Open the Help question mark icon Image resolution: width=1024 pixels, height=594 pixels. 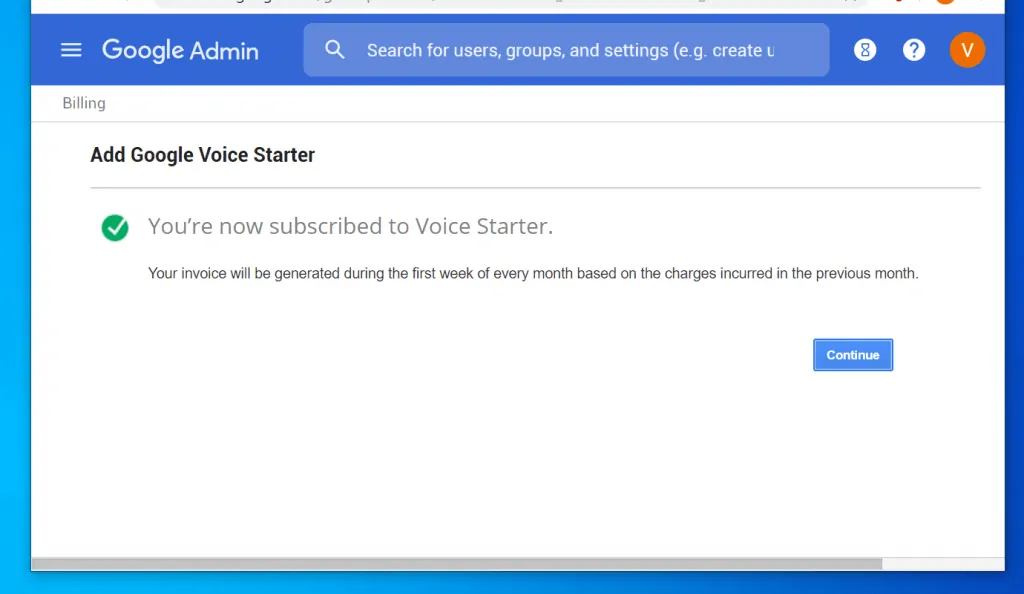coord(914,50)
